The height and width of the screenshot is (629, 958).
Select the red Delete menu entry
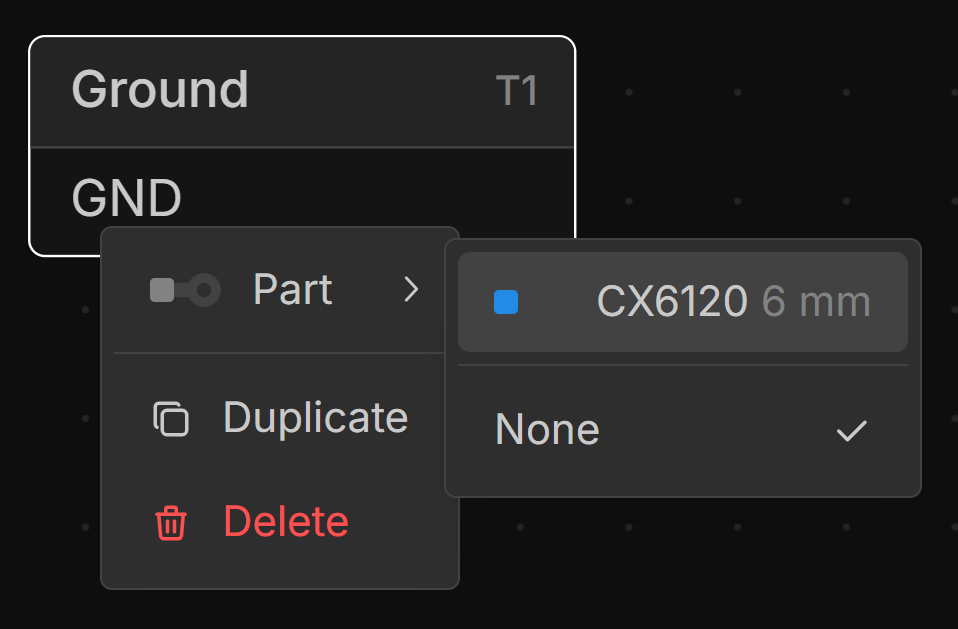pos(286,523)
